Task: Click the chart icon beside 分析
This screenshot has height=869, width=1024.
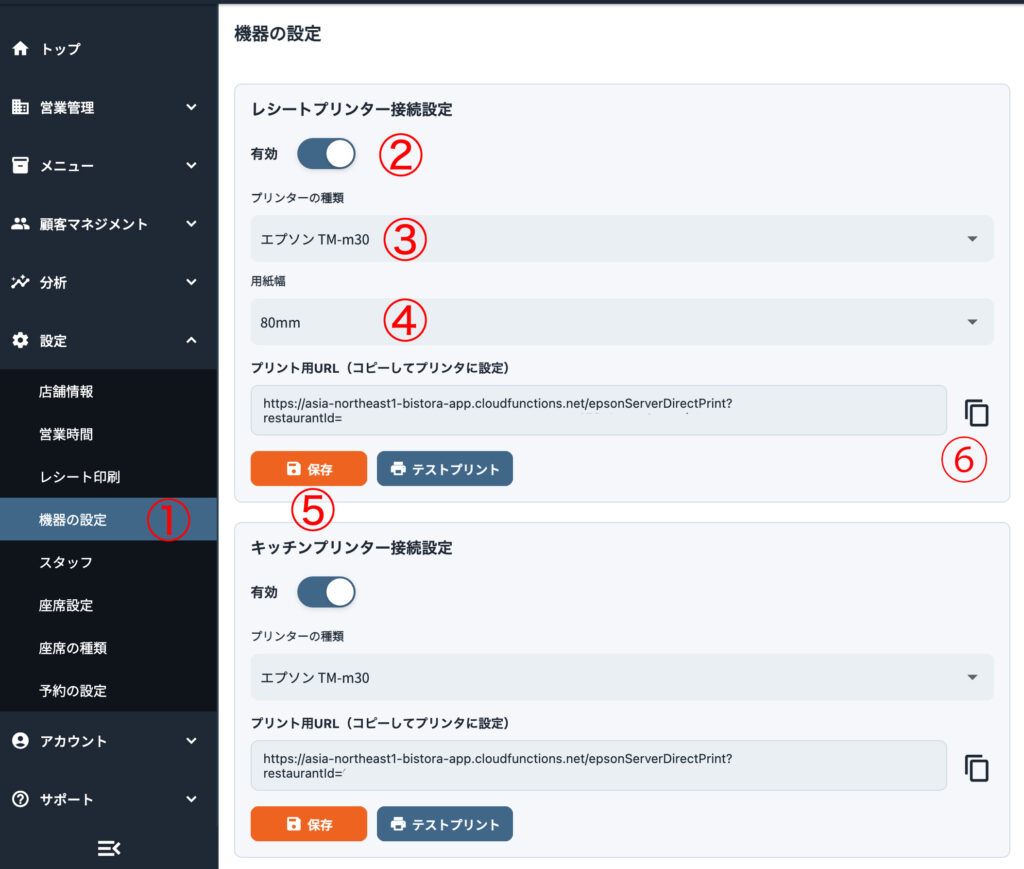Action: [x=20, y=283]
